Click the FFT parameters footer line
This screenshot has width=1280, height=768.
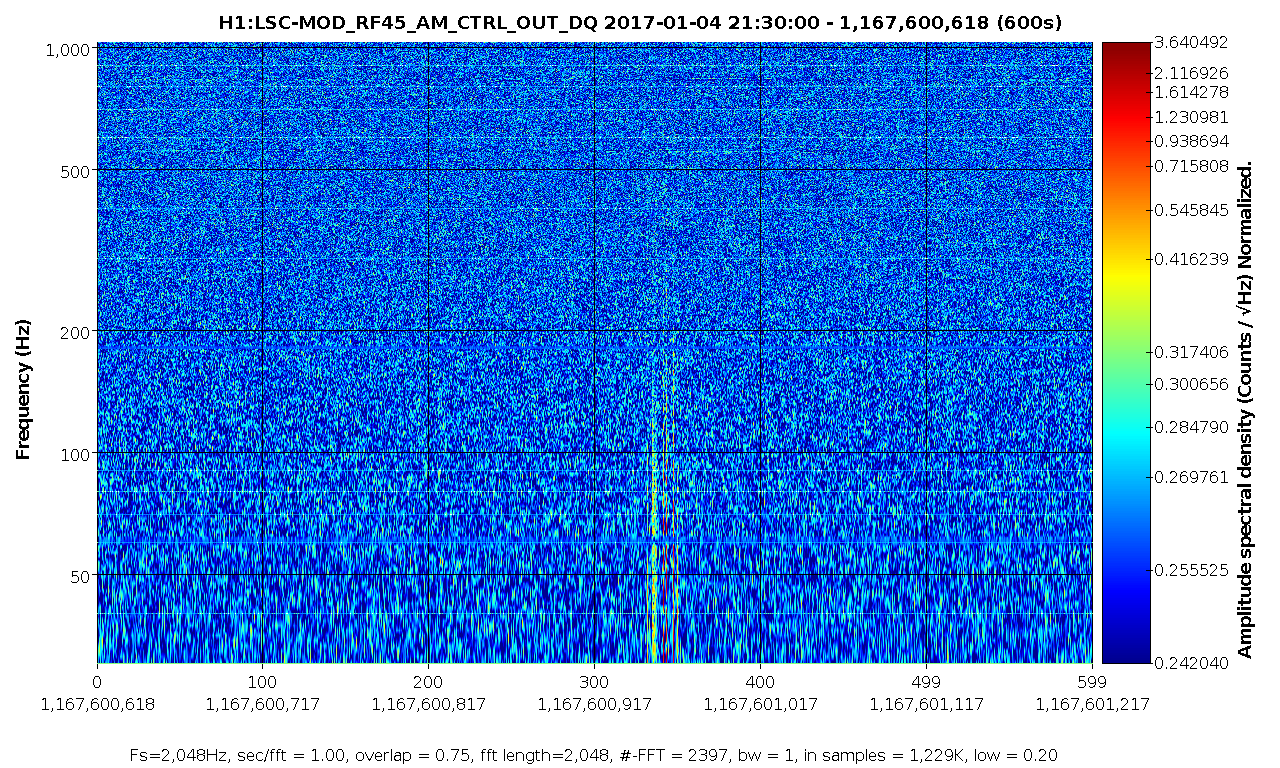[594, 755]
